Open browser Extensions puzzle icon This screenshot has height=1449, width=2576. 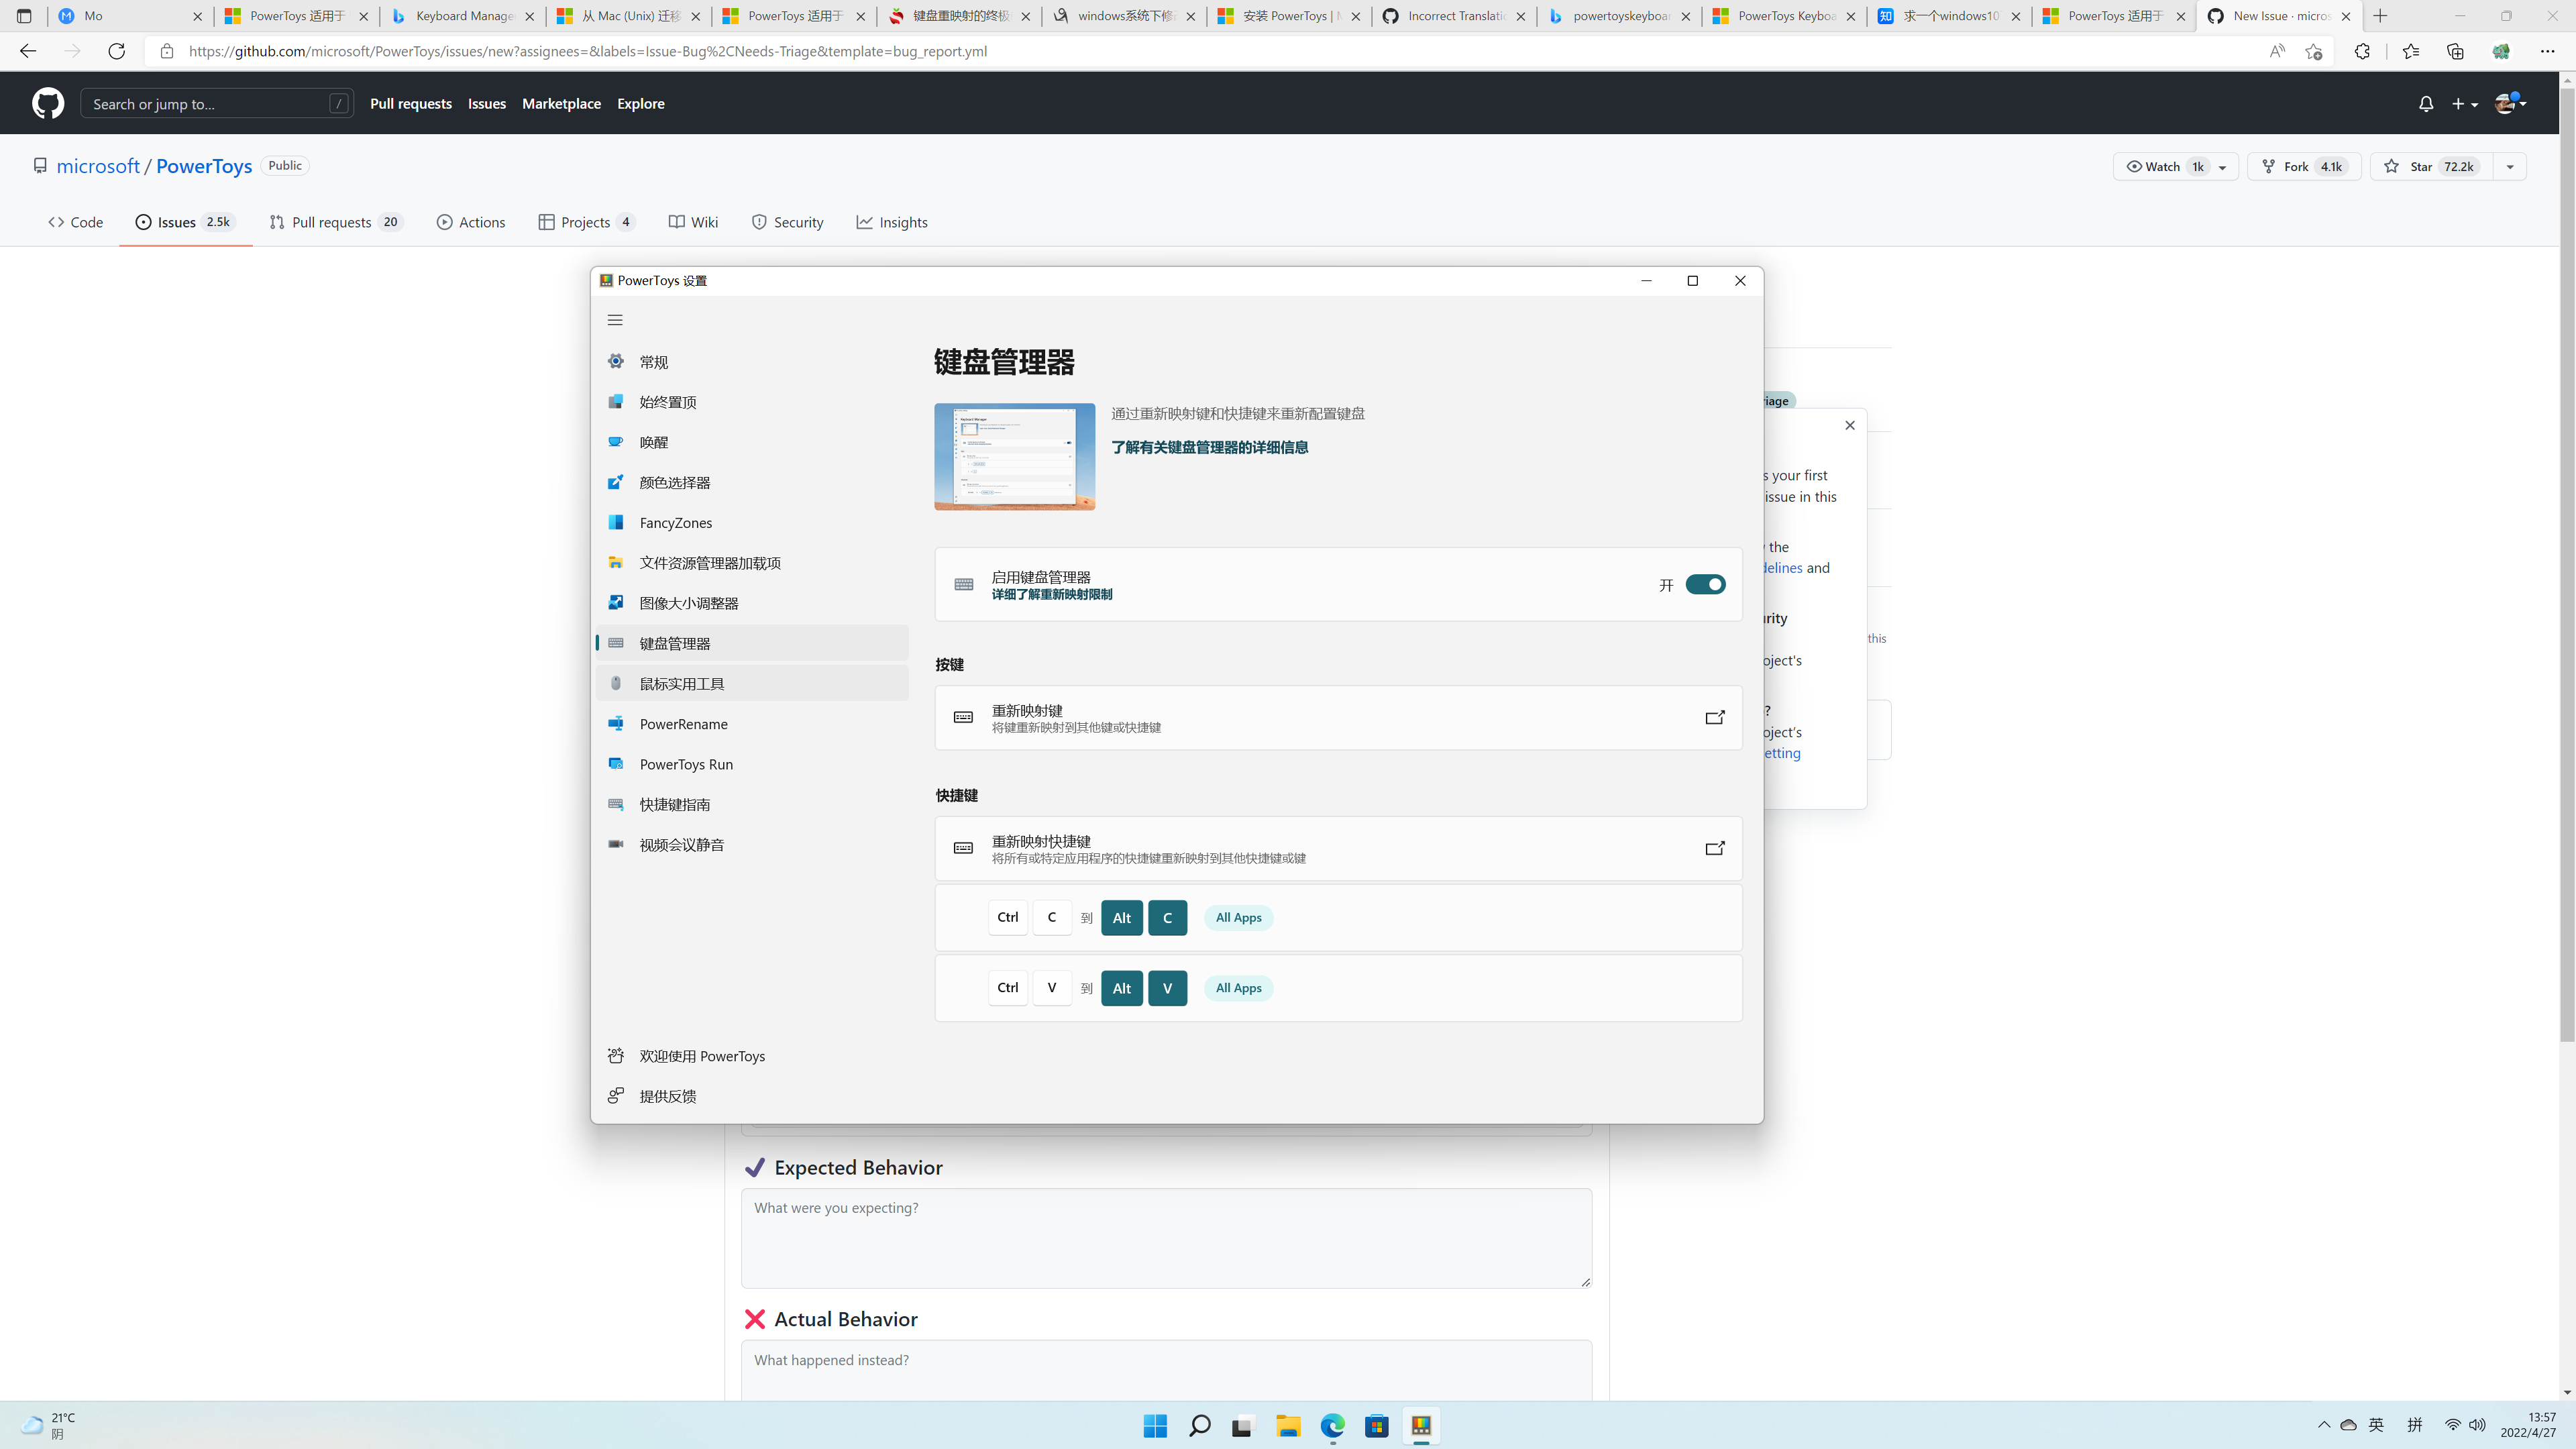(2362, 51)
